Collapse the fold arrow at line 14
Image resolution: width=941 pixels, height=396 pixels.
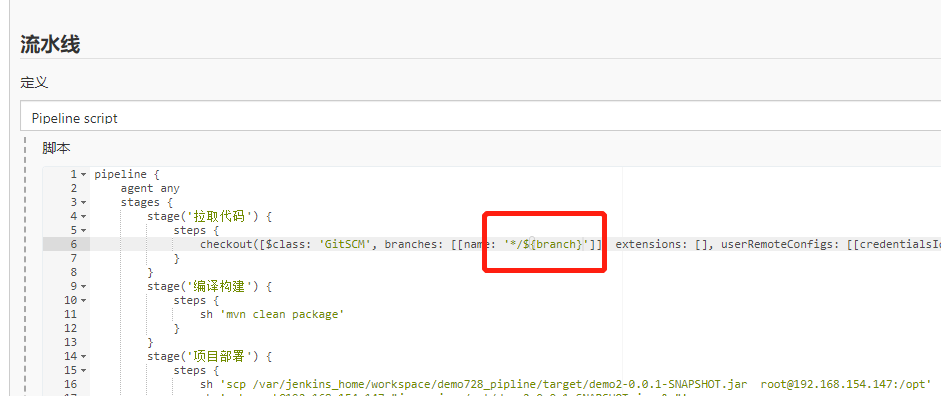point(83,356)
